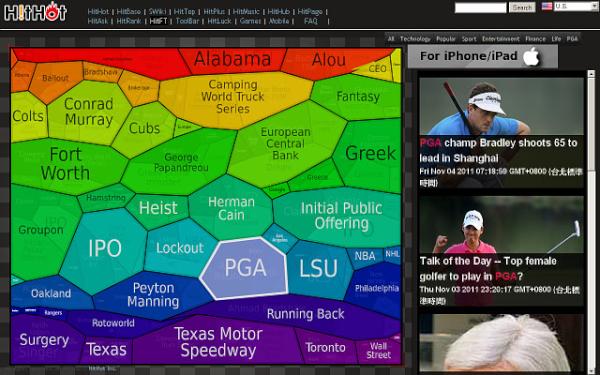Select the All category tab
600x375 pixels.
tap(391, 39)
